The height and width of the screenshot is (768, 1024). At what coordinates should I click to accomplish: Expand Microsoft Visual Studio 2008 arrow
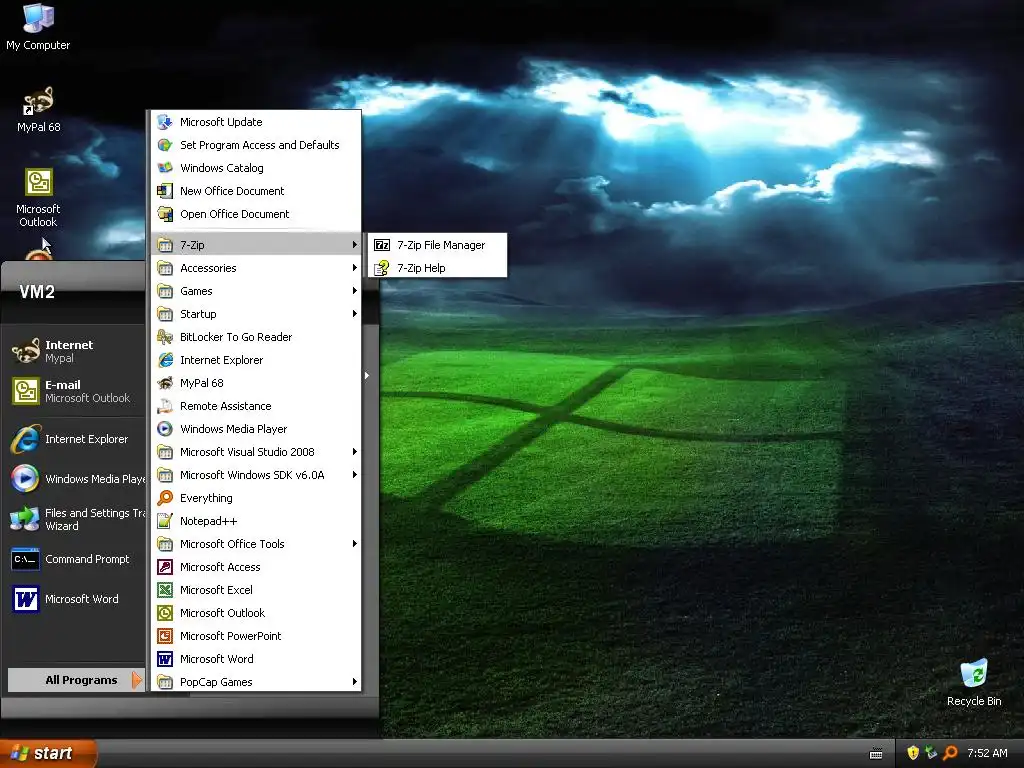point(355,452)
